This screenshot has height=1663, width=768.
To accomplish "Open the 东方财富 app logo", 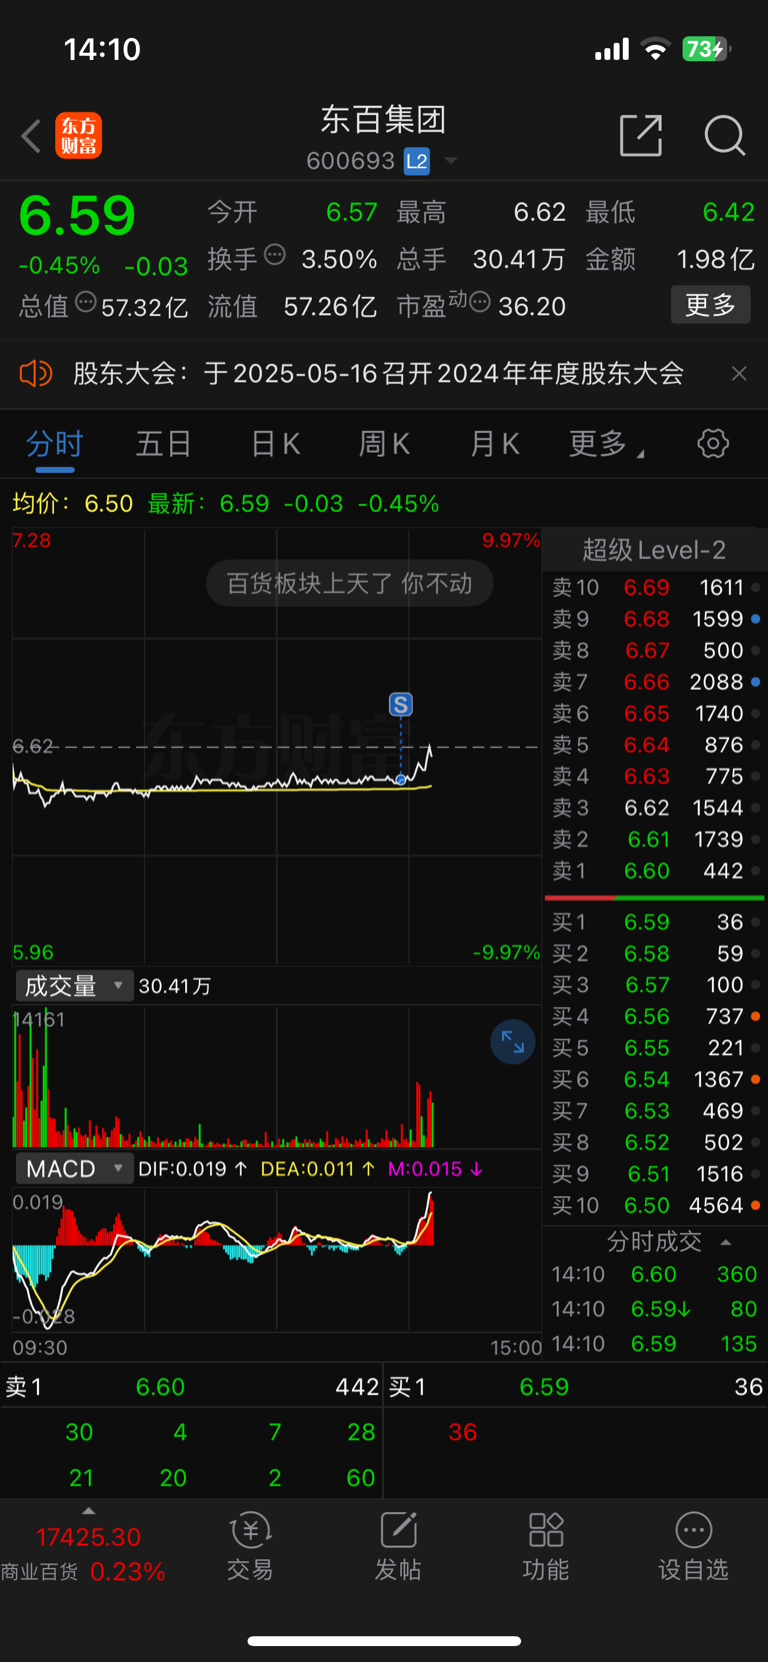I will pos(78,136).
